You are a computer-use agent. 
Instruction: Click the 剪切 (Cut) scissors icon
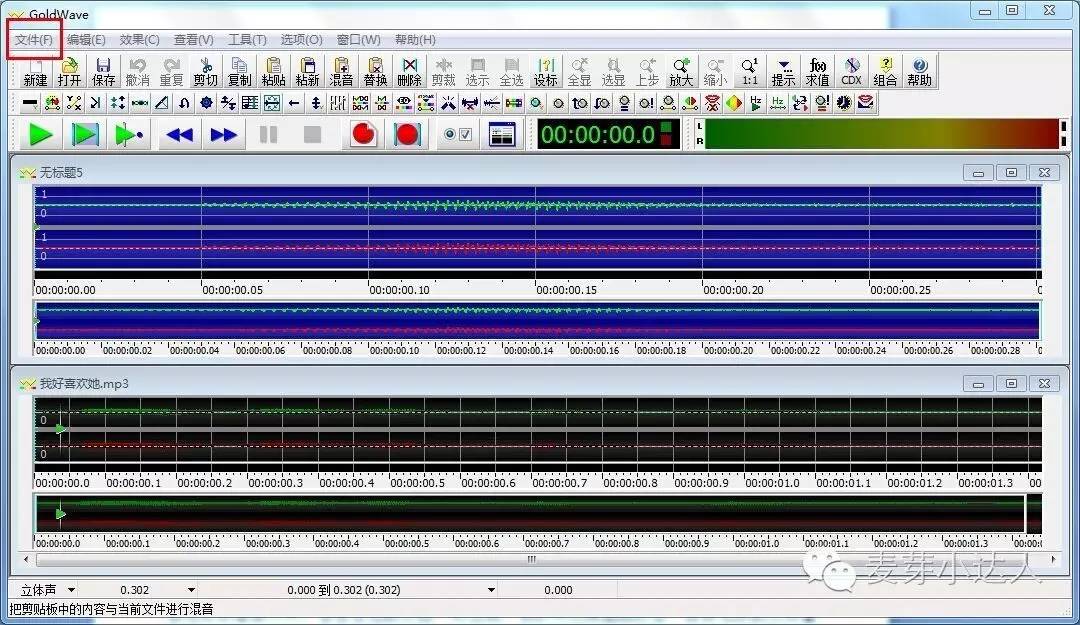point(205,72)
